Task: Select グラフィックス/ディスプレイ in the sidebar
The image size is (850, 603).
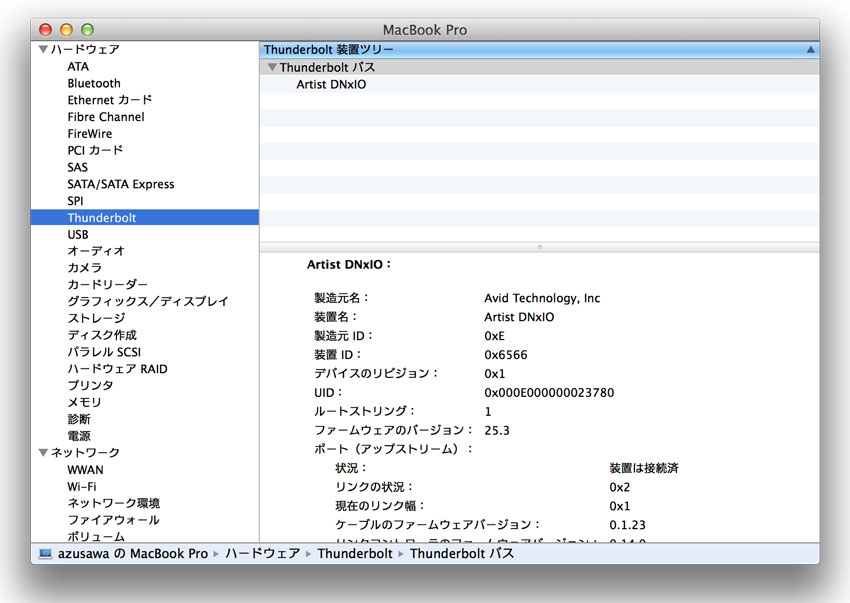Action: tap(148, 301)
